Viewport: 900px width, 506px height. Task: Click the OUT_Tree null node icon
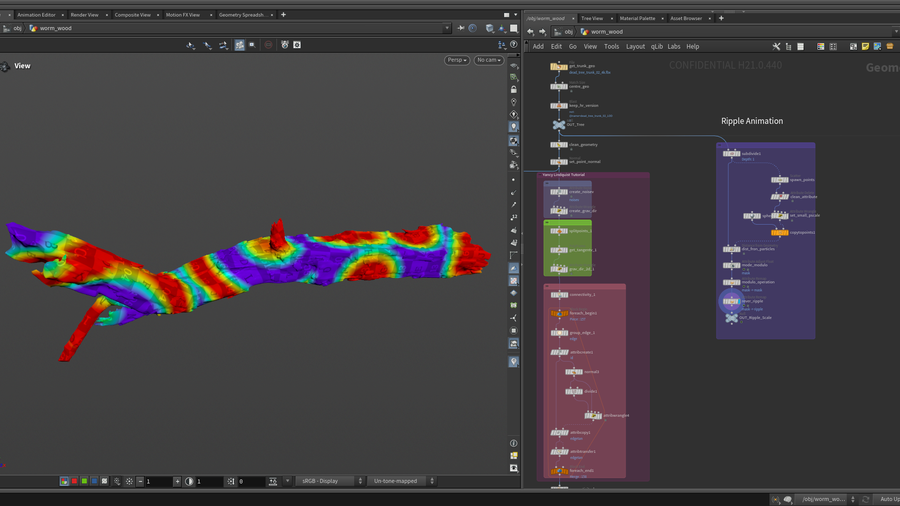click(x=559, y=125)
